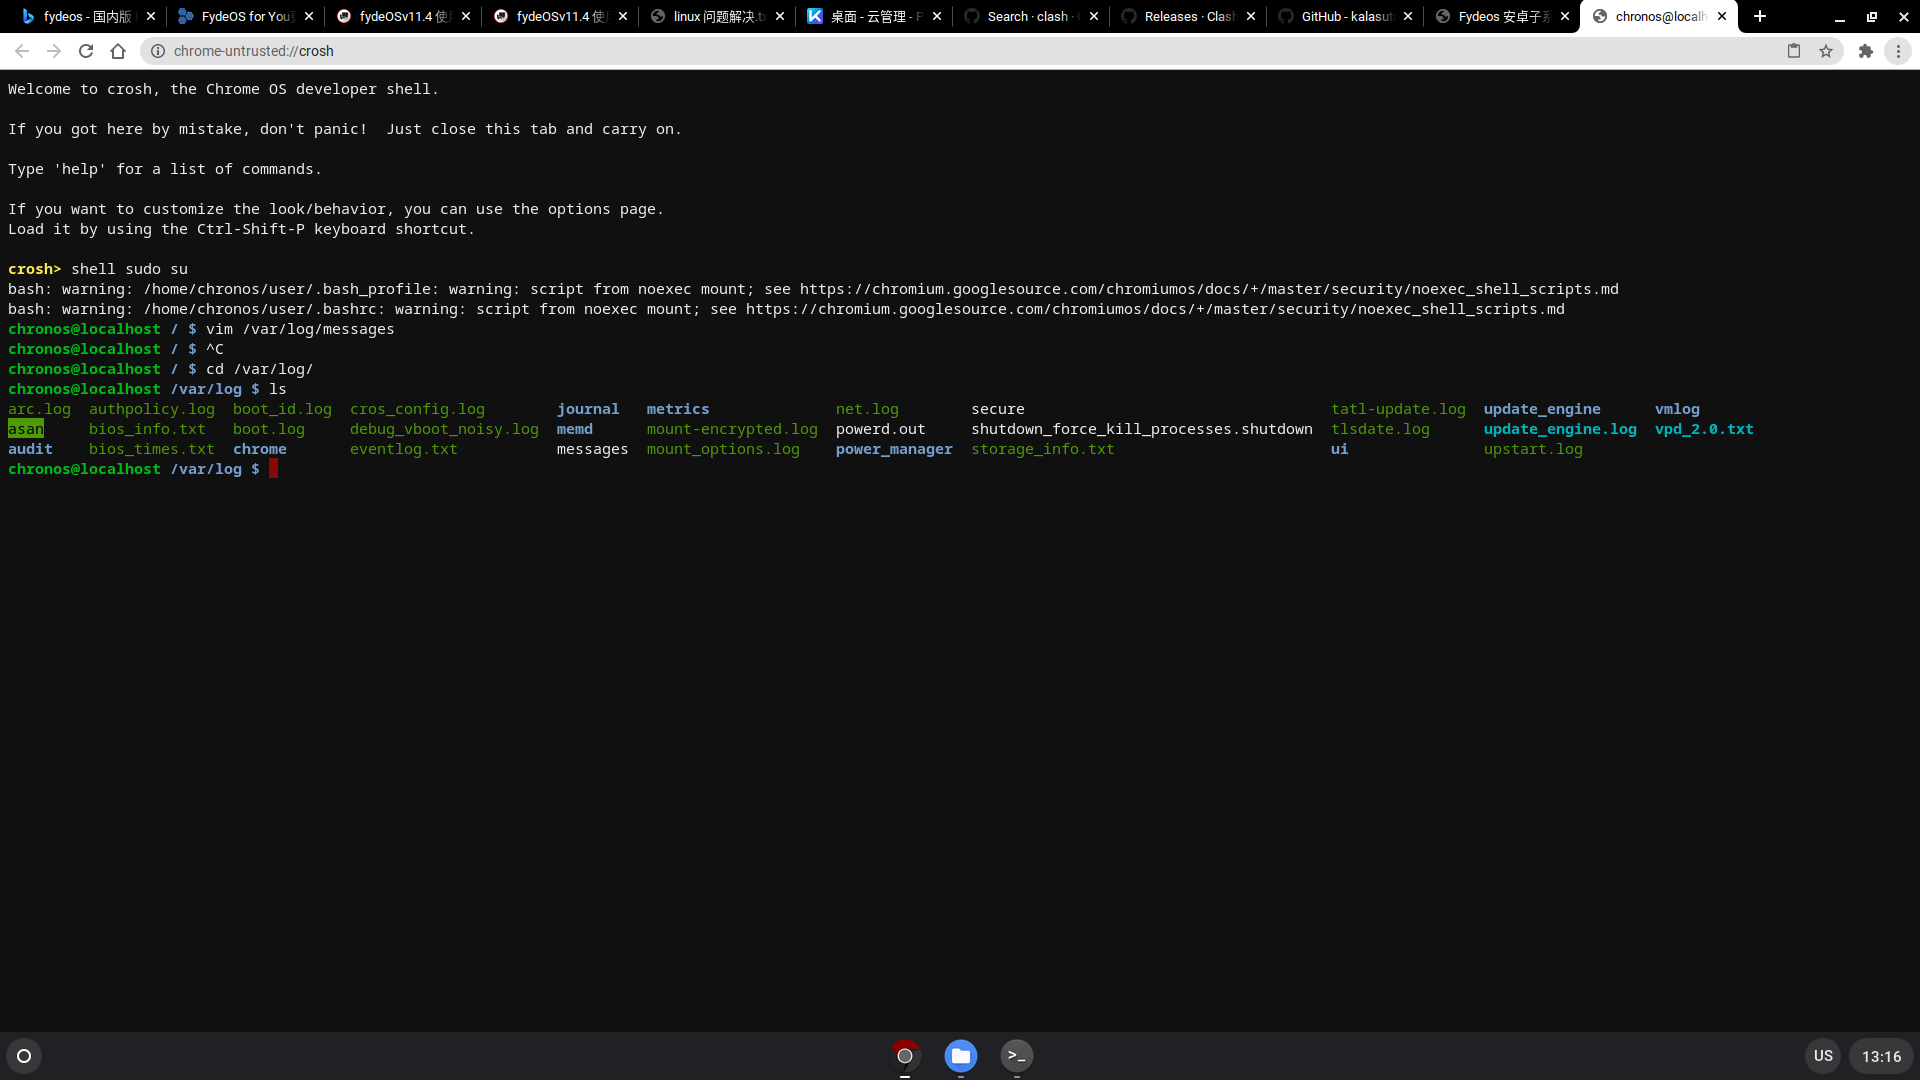Click the browser back arrow

[x=22, y=51]
